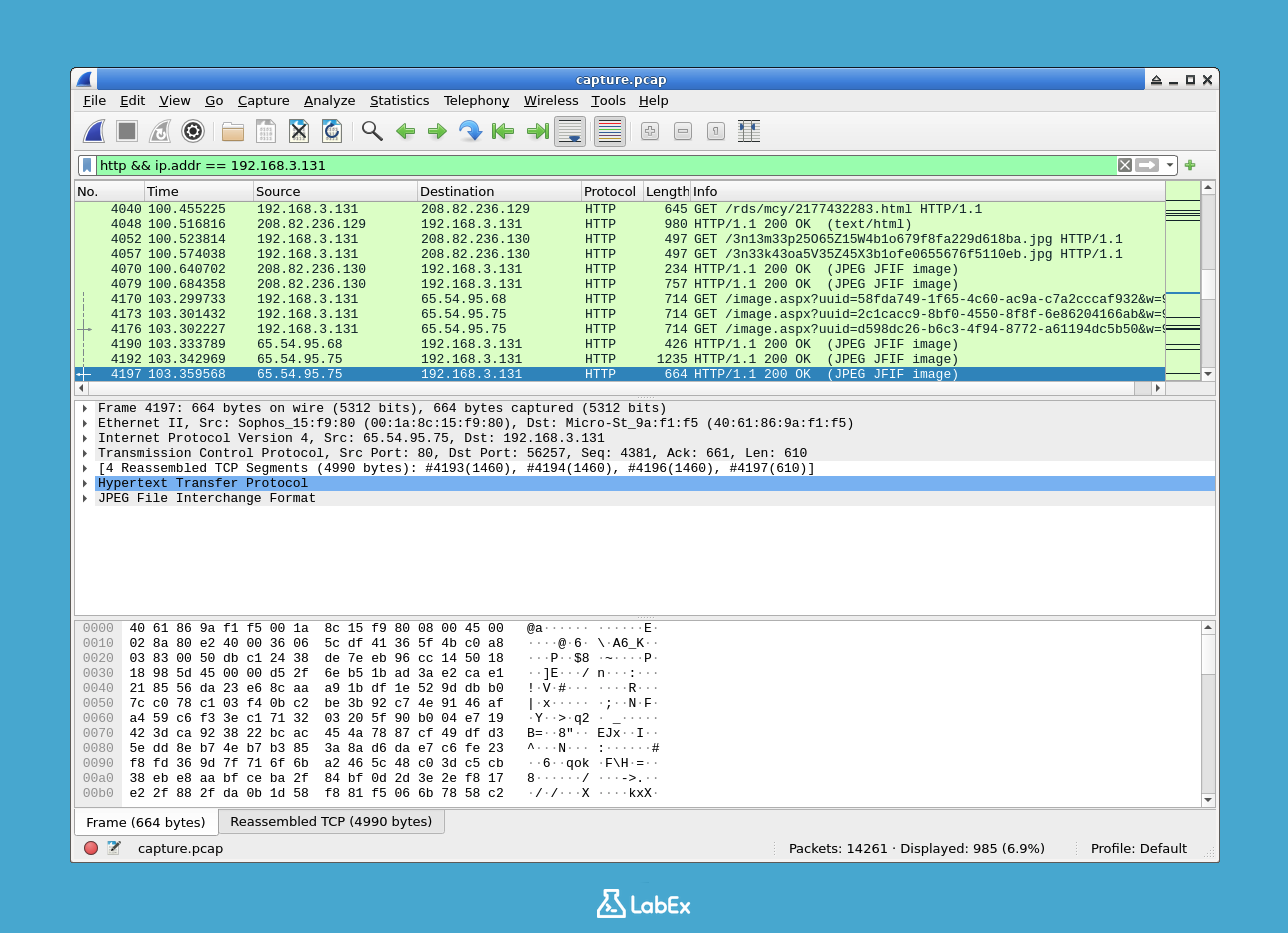The height and width of the screenshot is (933, 1288).
Task: Open capture options using the gear icon
Action: pyautogui.click(x=192, y=131)
